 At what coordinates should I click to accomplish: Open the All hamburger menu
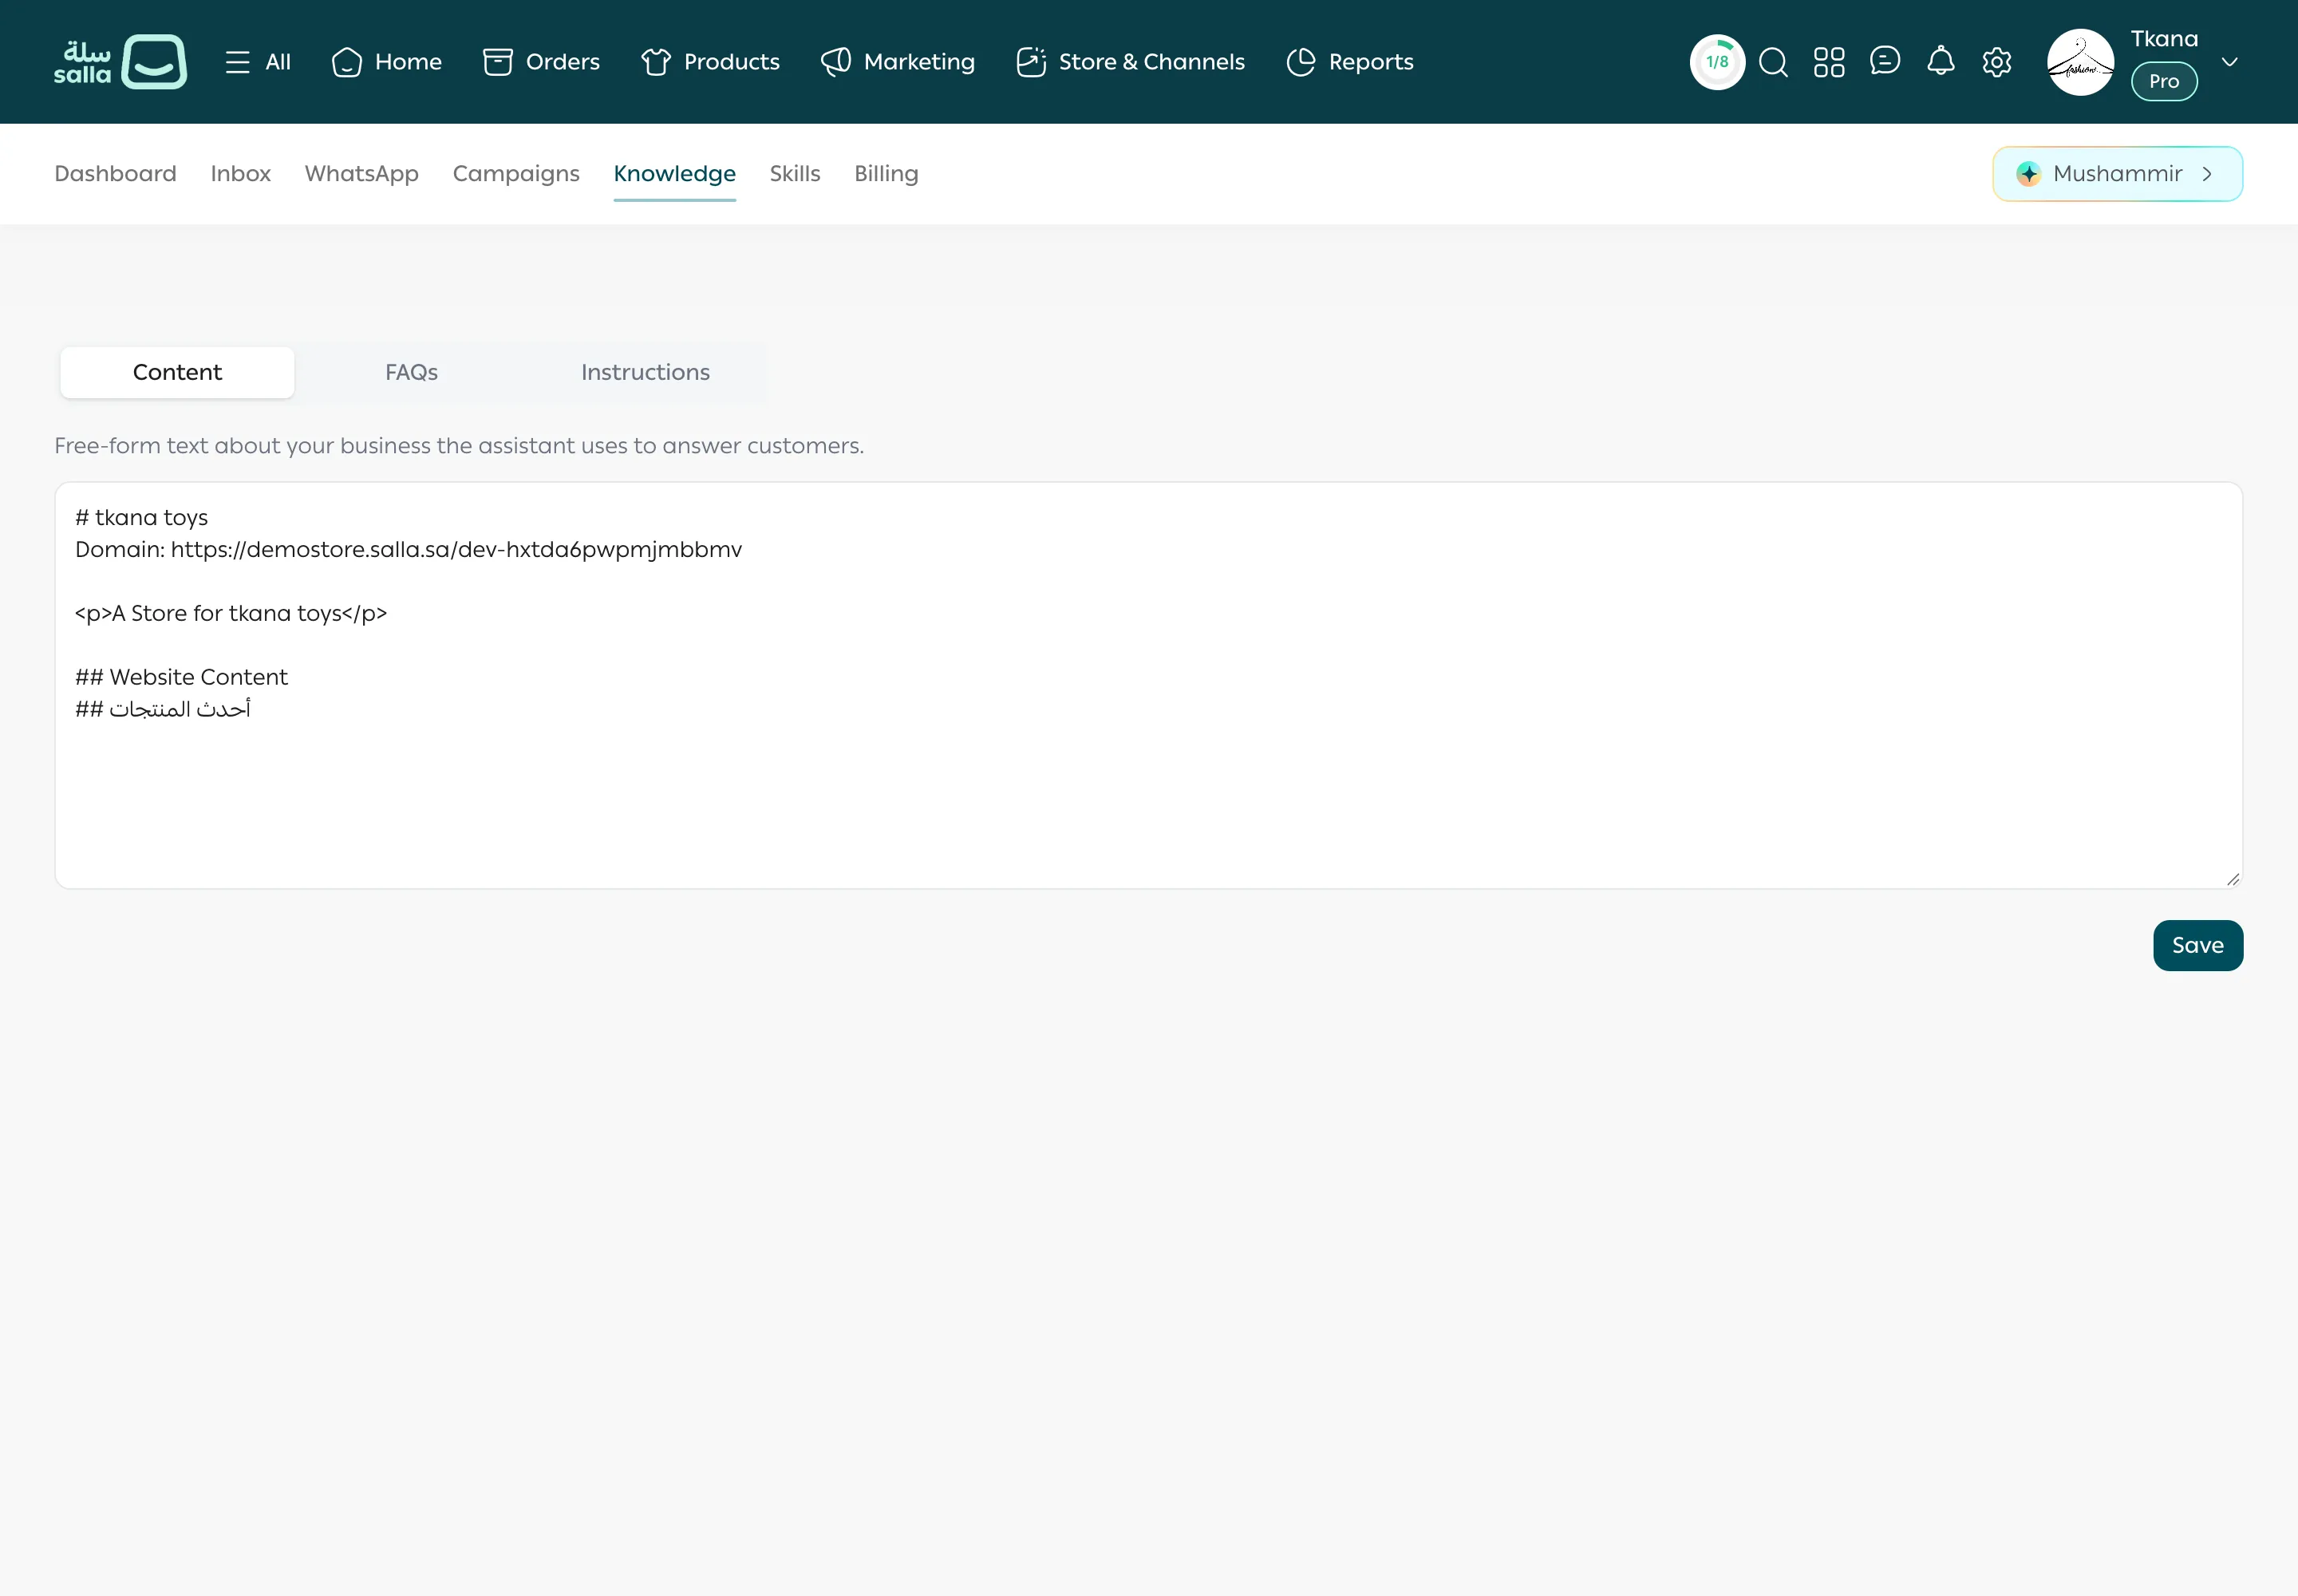click(x=258, y=62)
